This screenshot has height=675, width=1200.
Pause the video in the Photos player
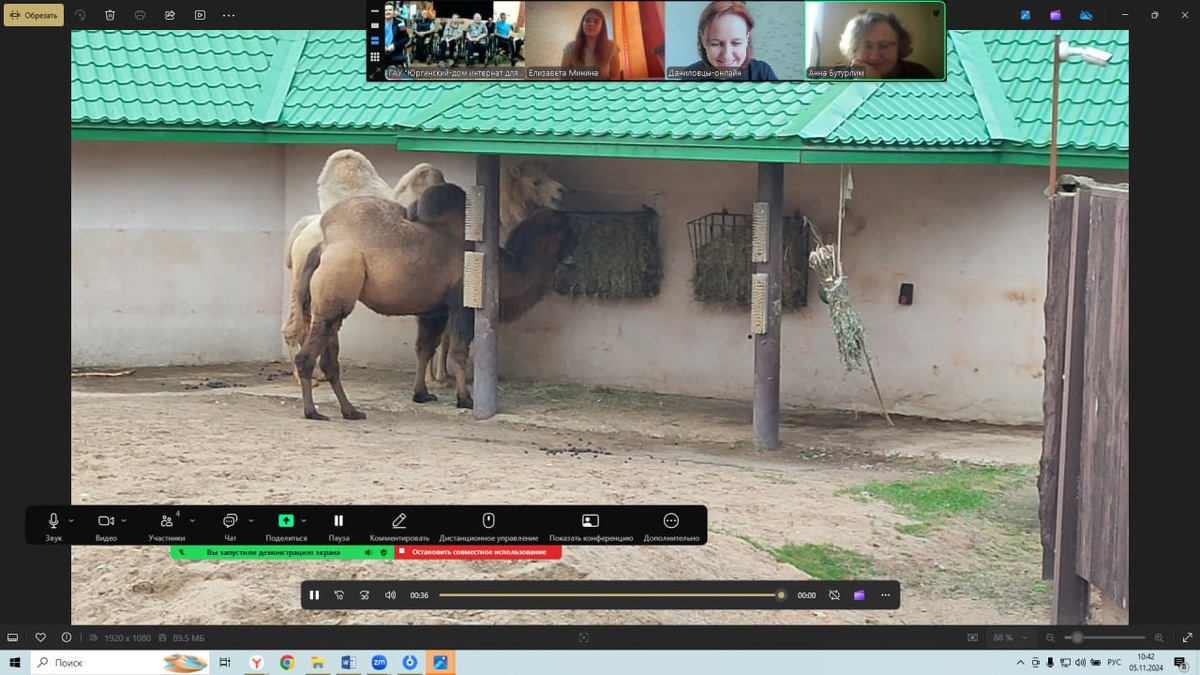314,595
